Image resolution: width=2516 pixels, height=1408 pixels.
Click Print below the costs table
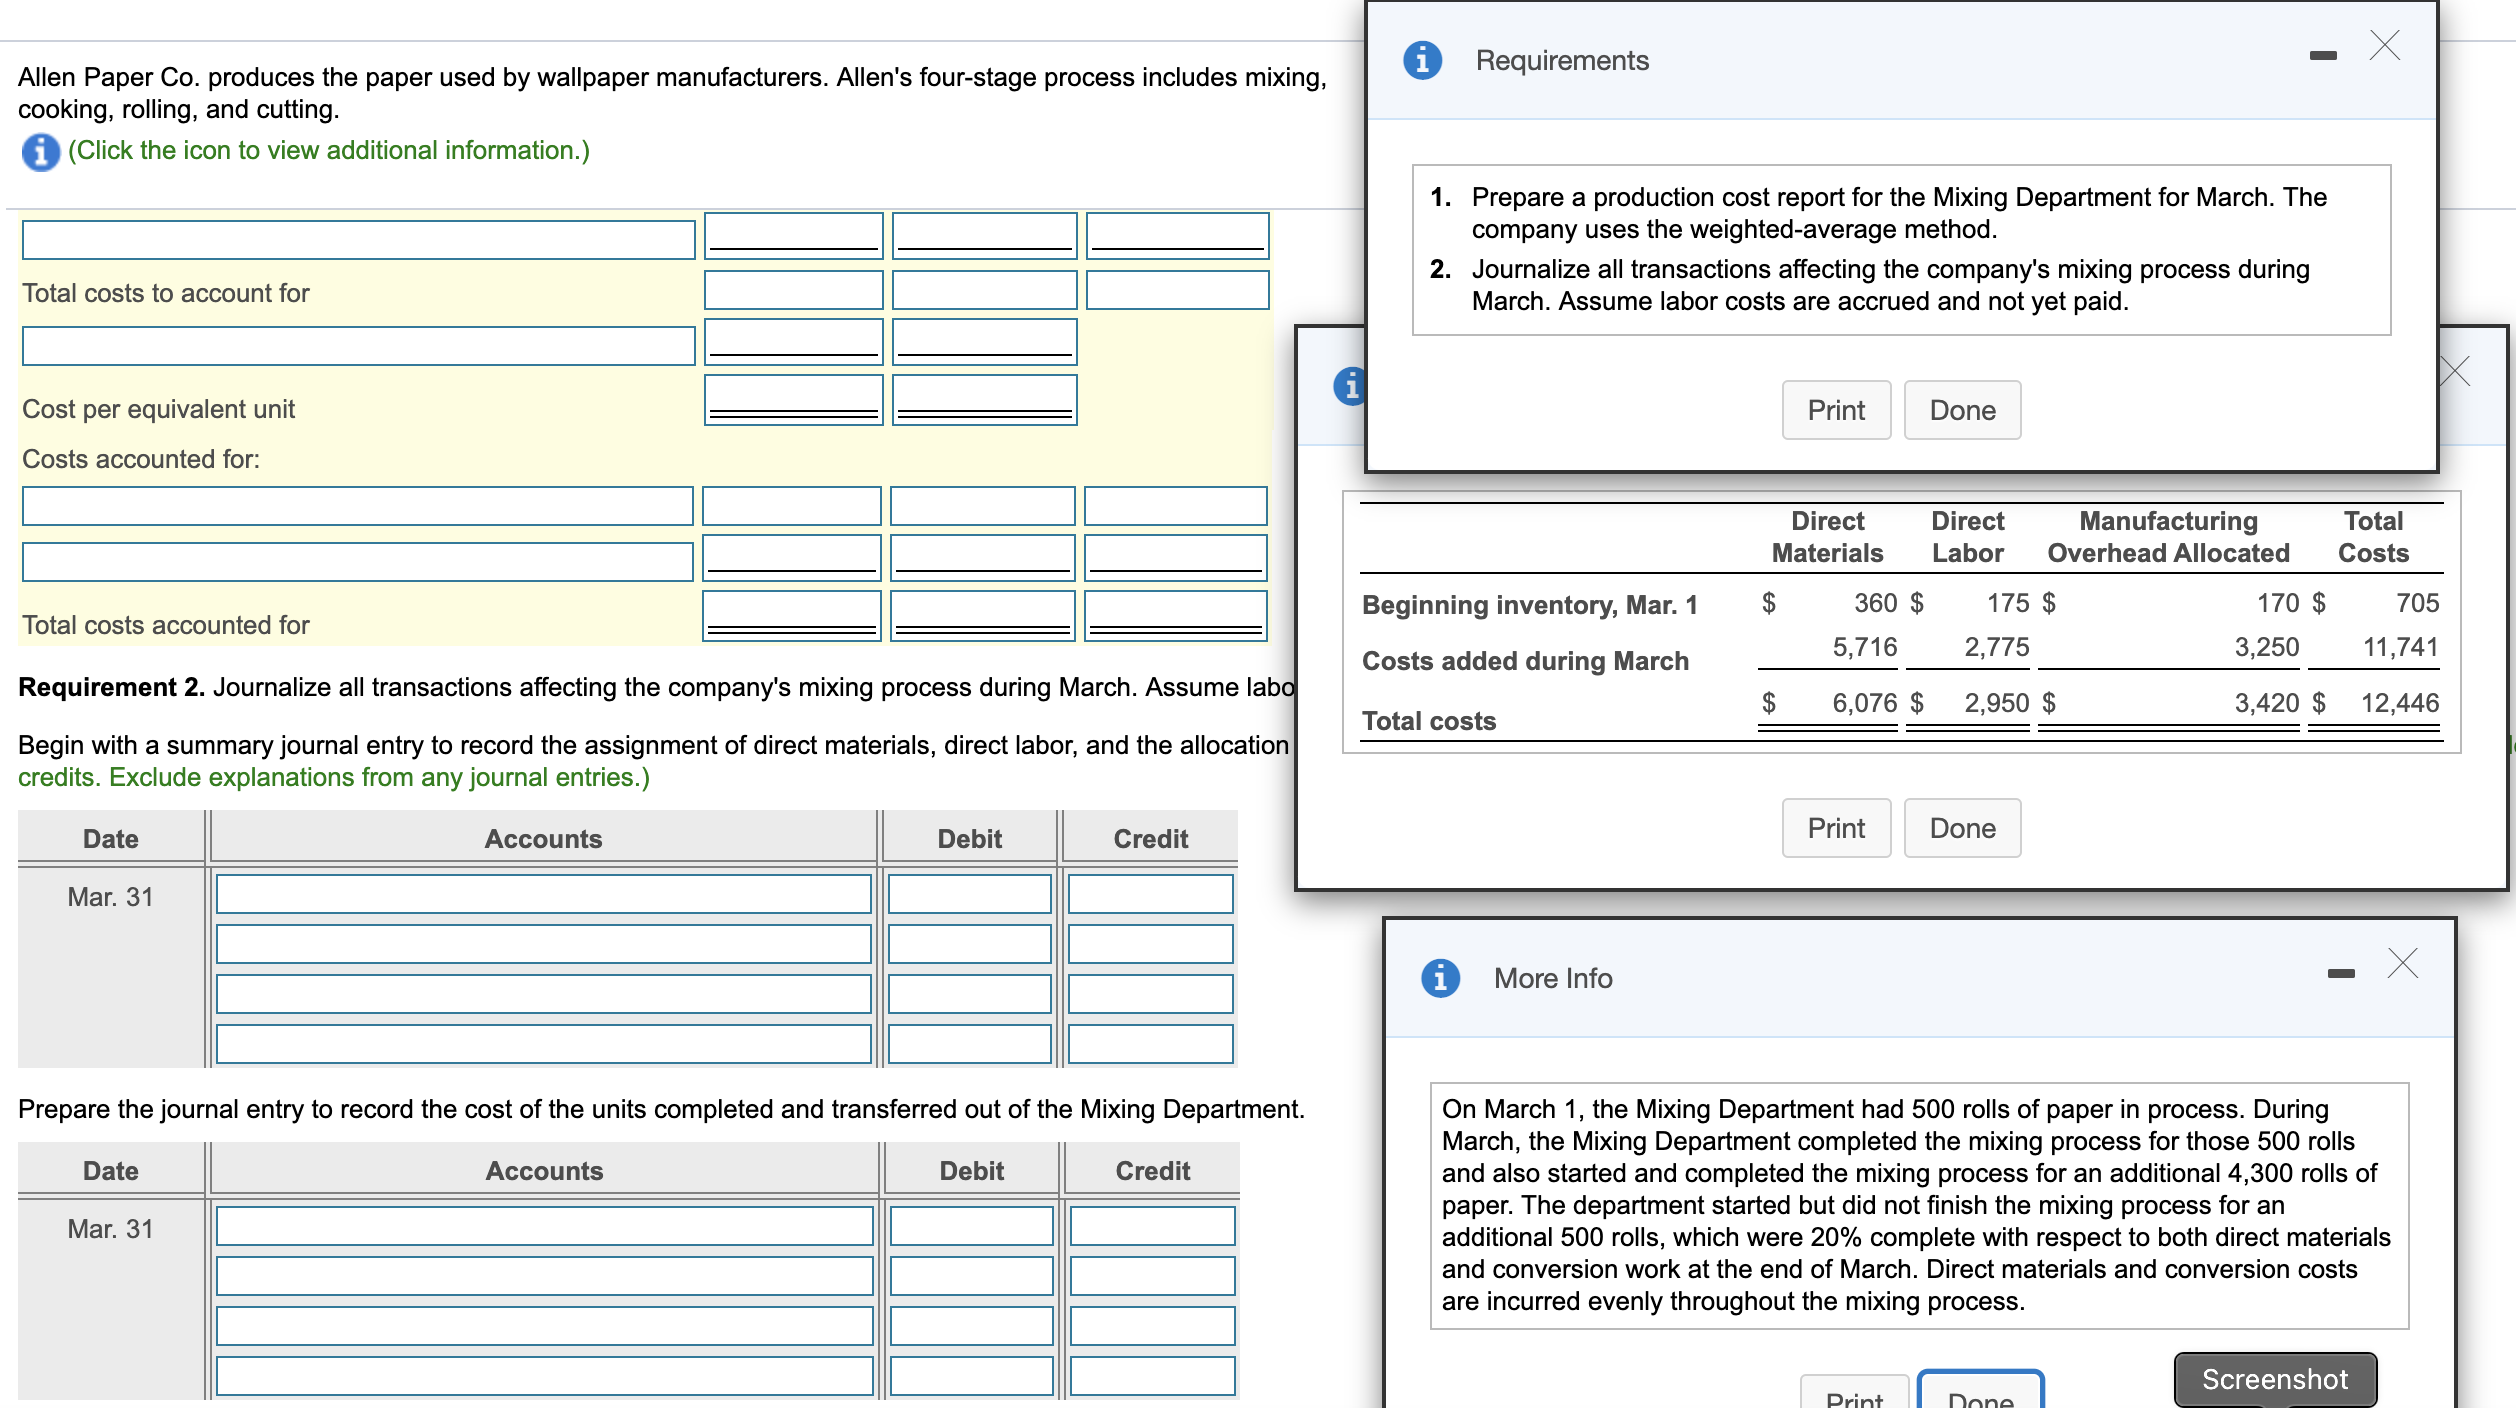click(1836, 828)
